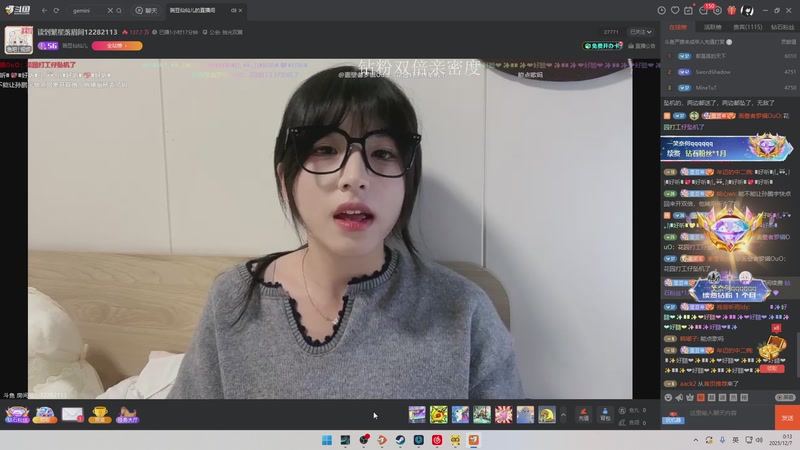The image size is (800, 450).
Task: Click the 免费开办卡 green button
Action: [603, 46]
